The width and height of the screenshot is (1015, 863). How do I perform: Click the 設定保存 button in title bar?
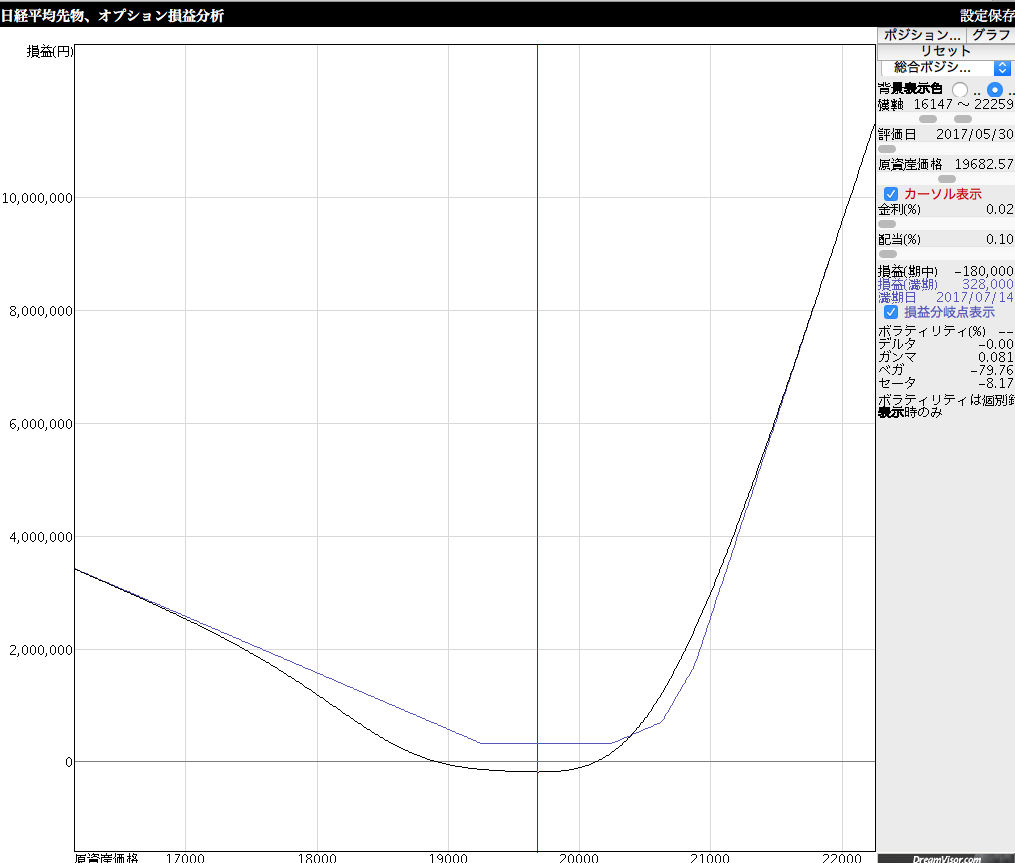(986, 15)
